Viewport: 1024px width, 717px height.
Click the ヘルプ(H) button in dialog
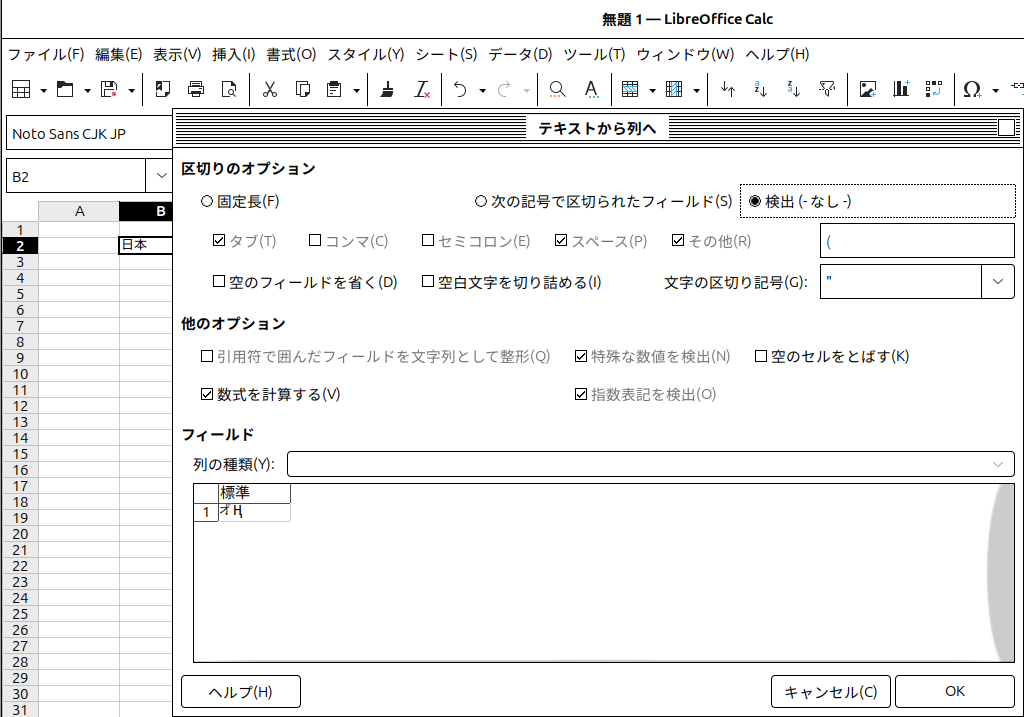(240, 692)
